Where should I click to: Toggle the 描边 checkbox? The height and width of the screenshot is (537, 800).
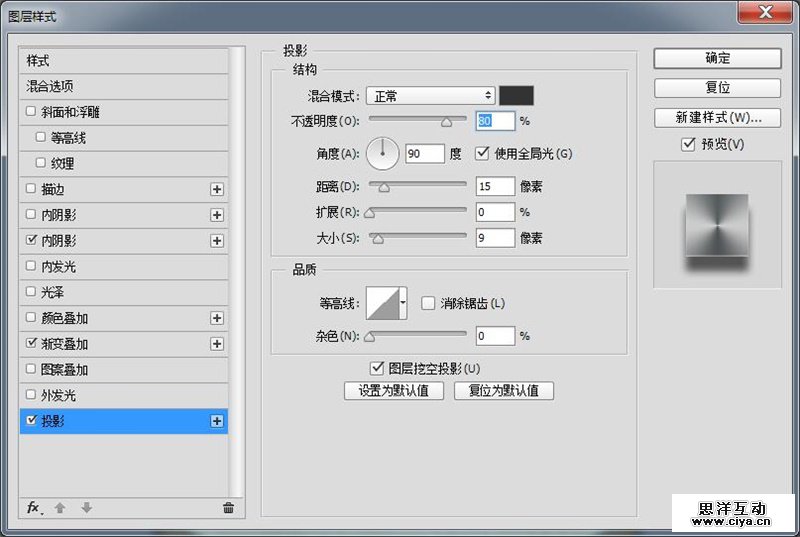pos(31,188)
